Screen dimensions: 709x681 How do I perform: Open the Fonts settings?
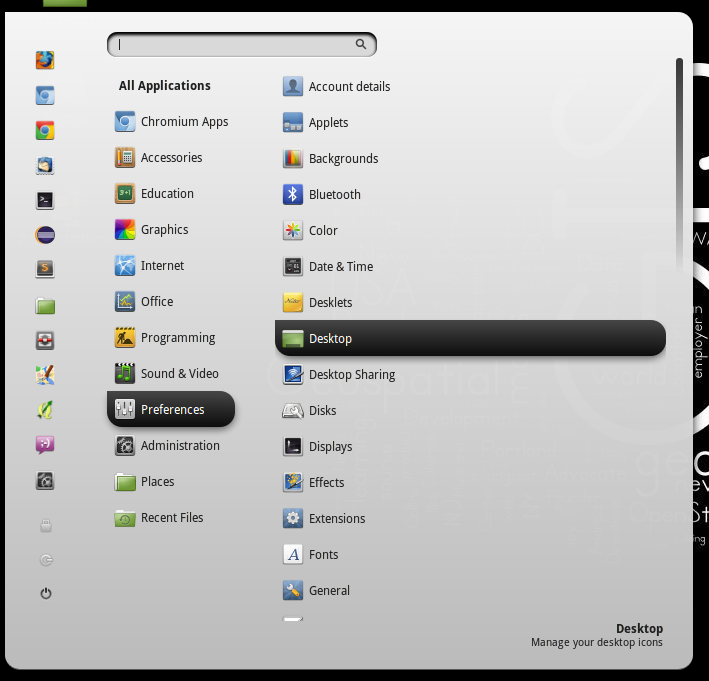tap(470, 554)
